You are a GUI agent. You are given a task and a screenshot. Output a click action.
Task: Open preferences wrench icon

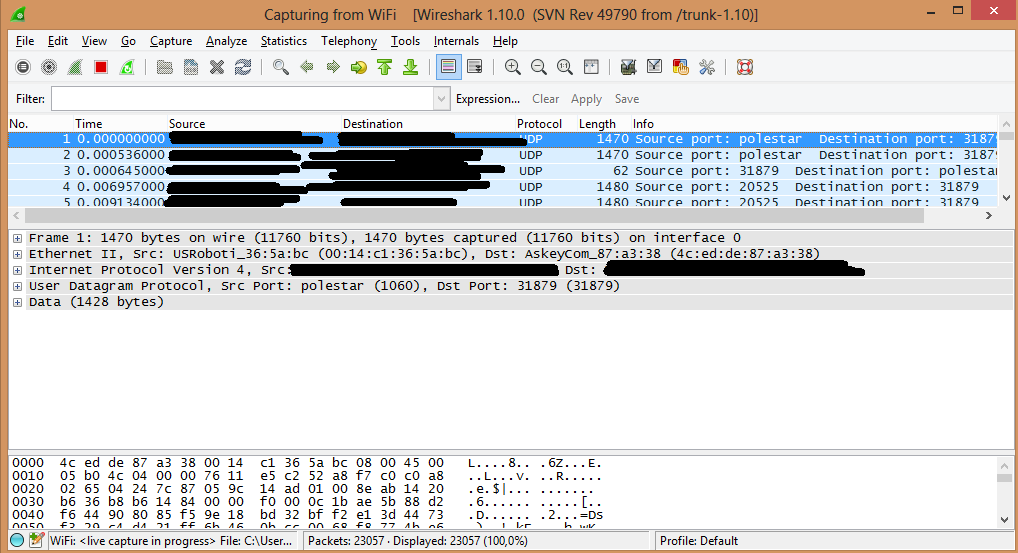pyautogui.click(x=706, y=67)
